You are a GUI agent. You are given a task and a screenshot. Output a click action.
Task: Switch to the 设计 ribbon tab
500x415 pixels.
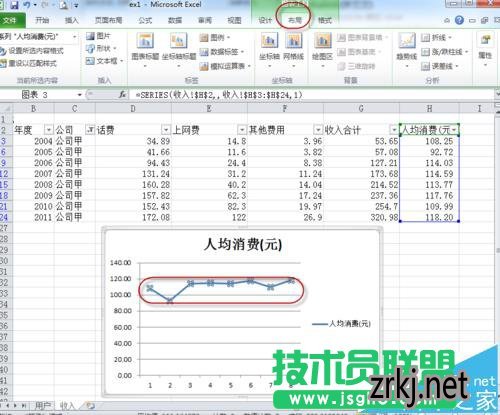[x=265, y=21]
